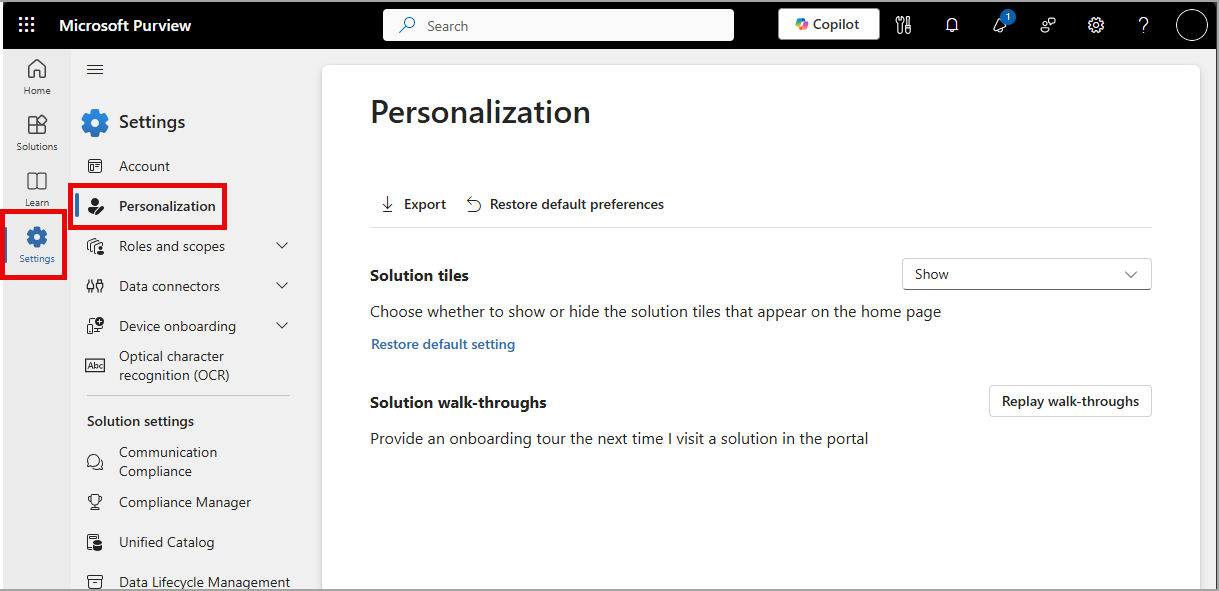Click the Roles and scopes icon
The width and height of the screenshot is (1219, 591).
pos(95,246)
